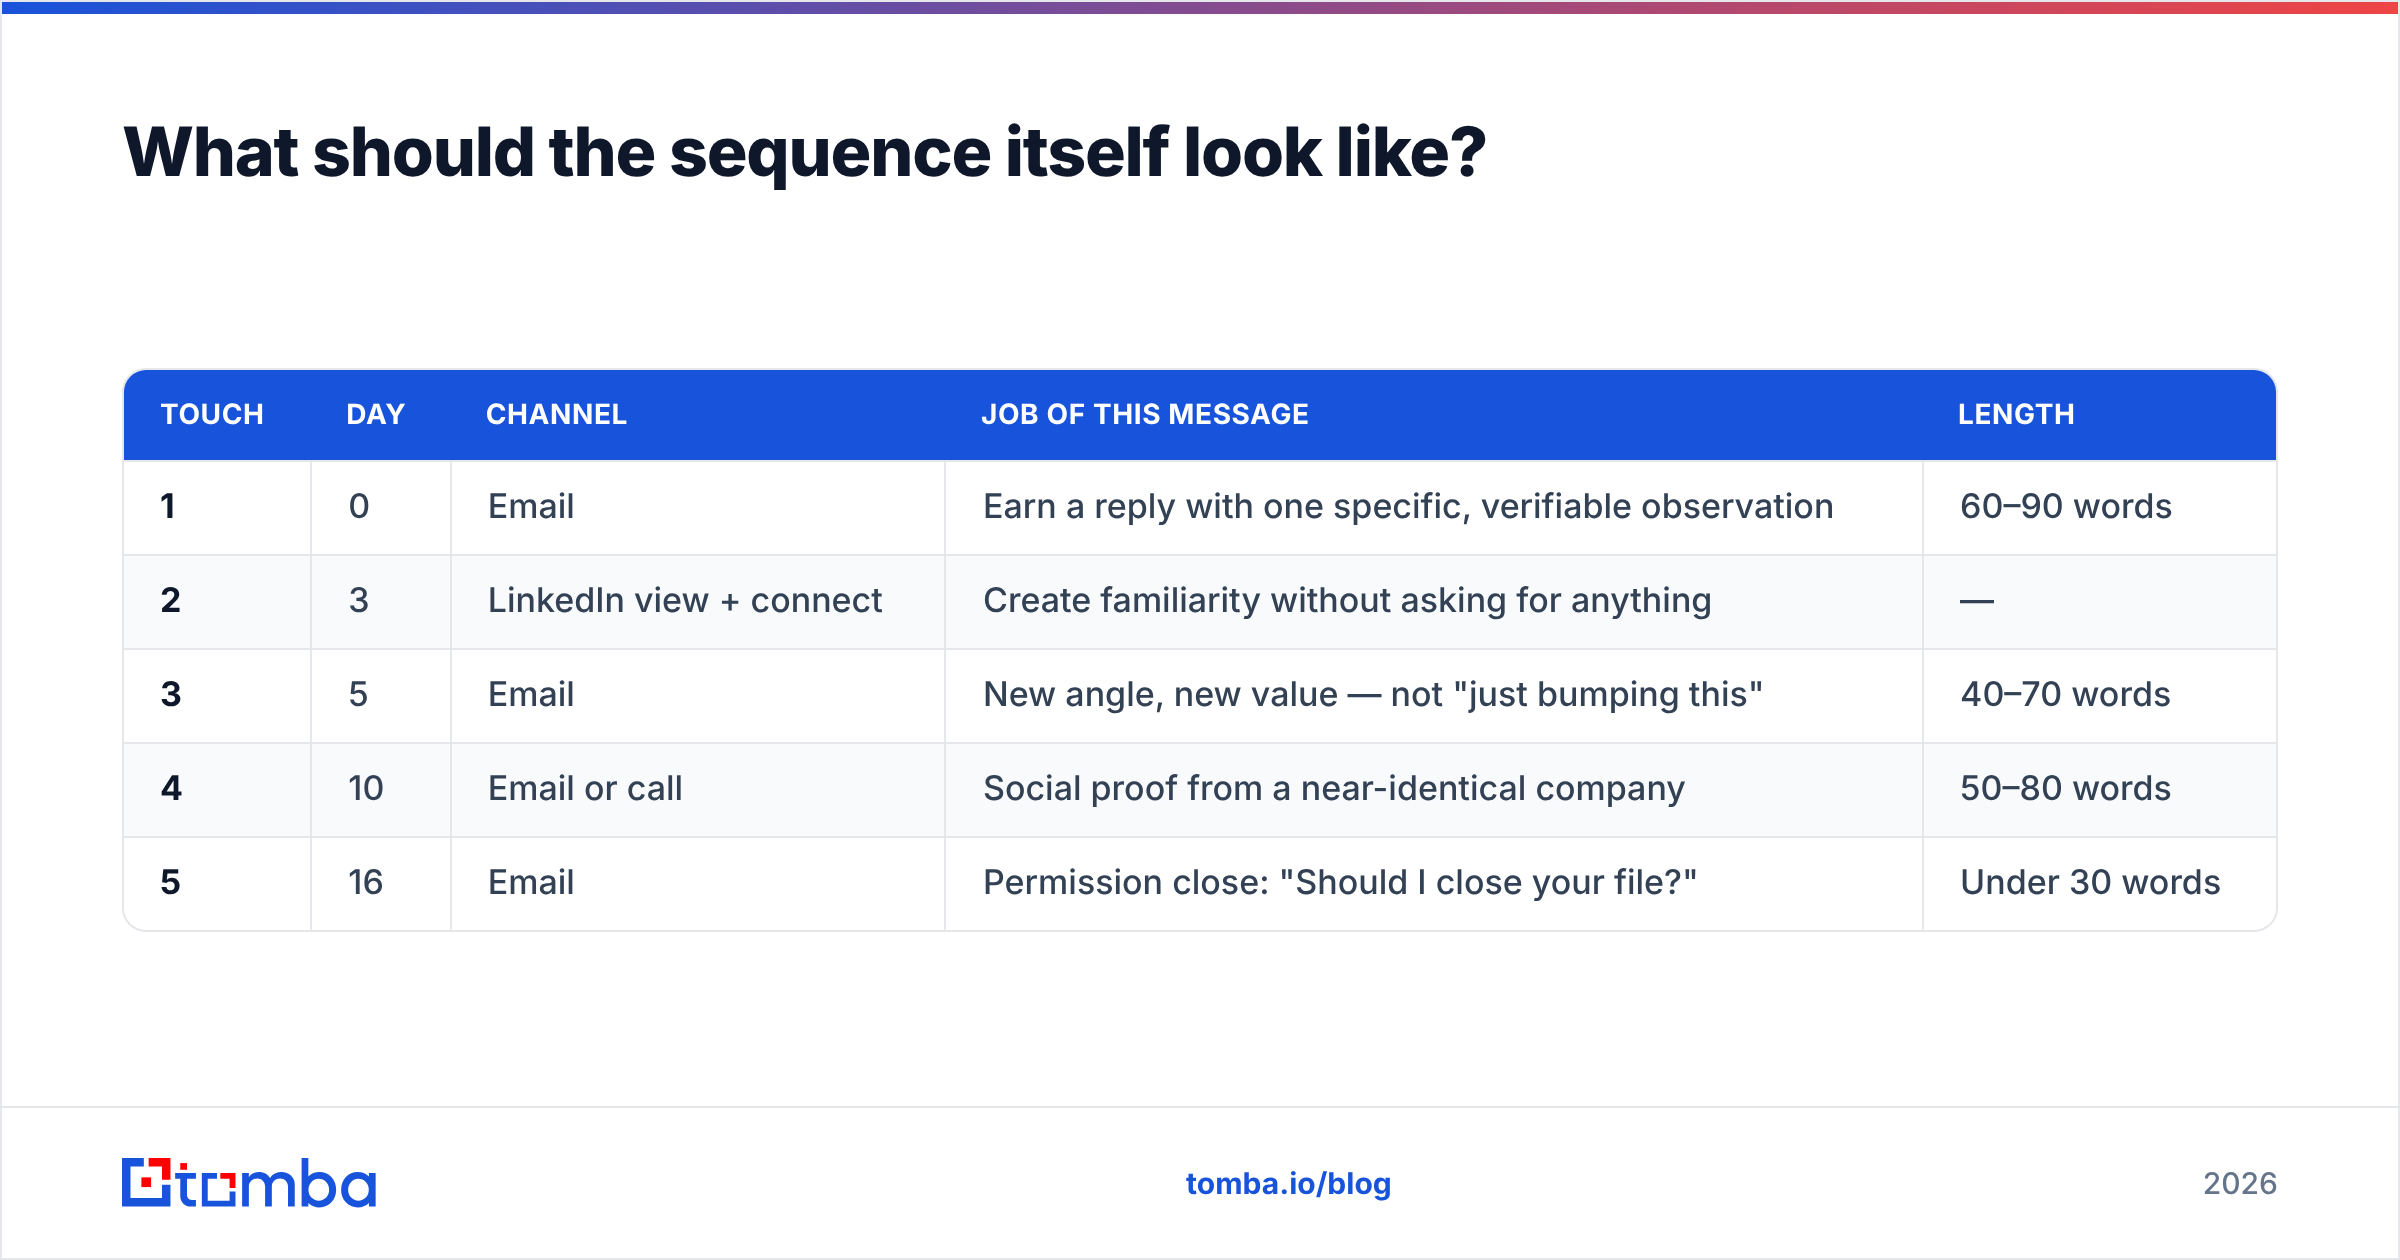Image resolution: width=2400 pixels, height=1260 pixels.
Task: Click the dash in the LinkedIn row length
Action: (1976, 601)
